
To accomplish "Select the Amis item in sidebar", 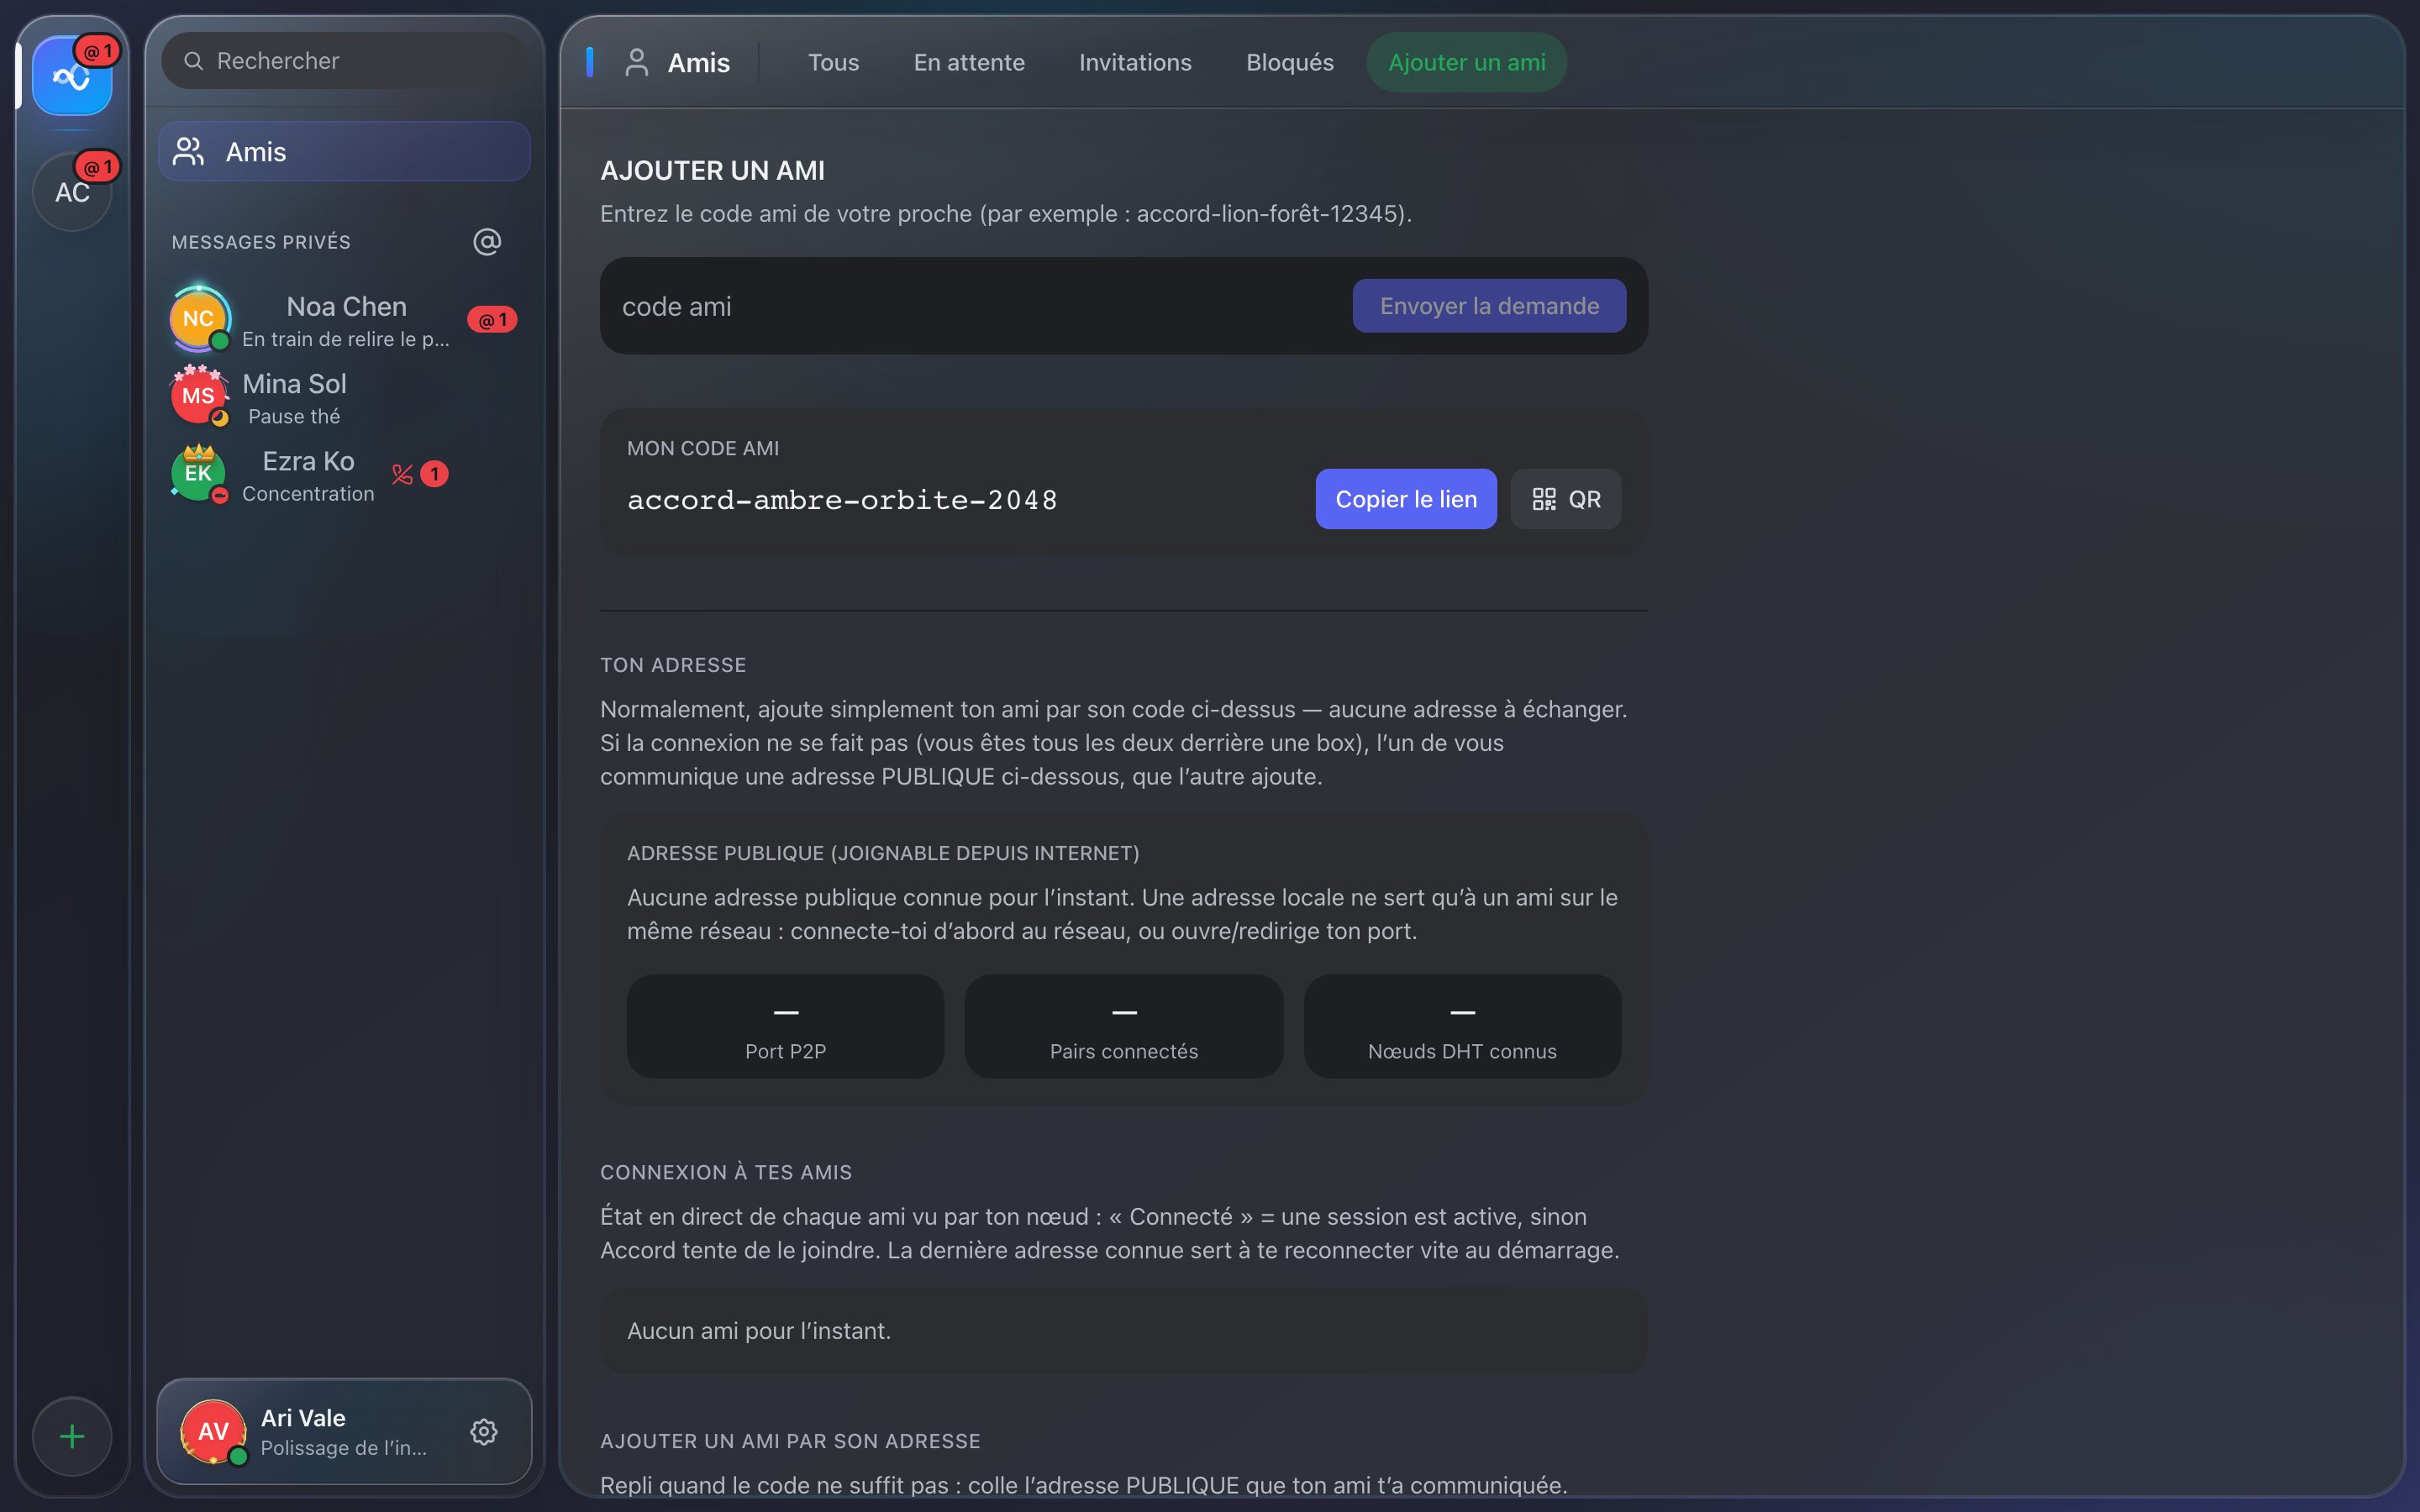I will point(344,152).
